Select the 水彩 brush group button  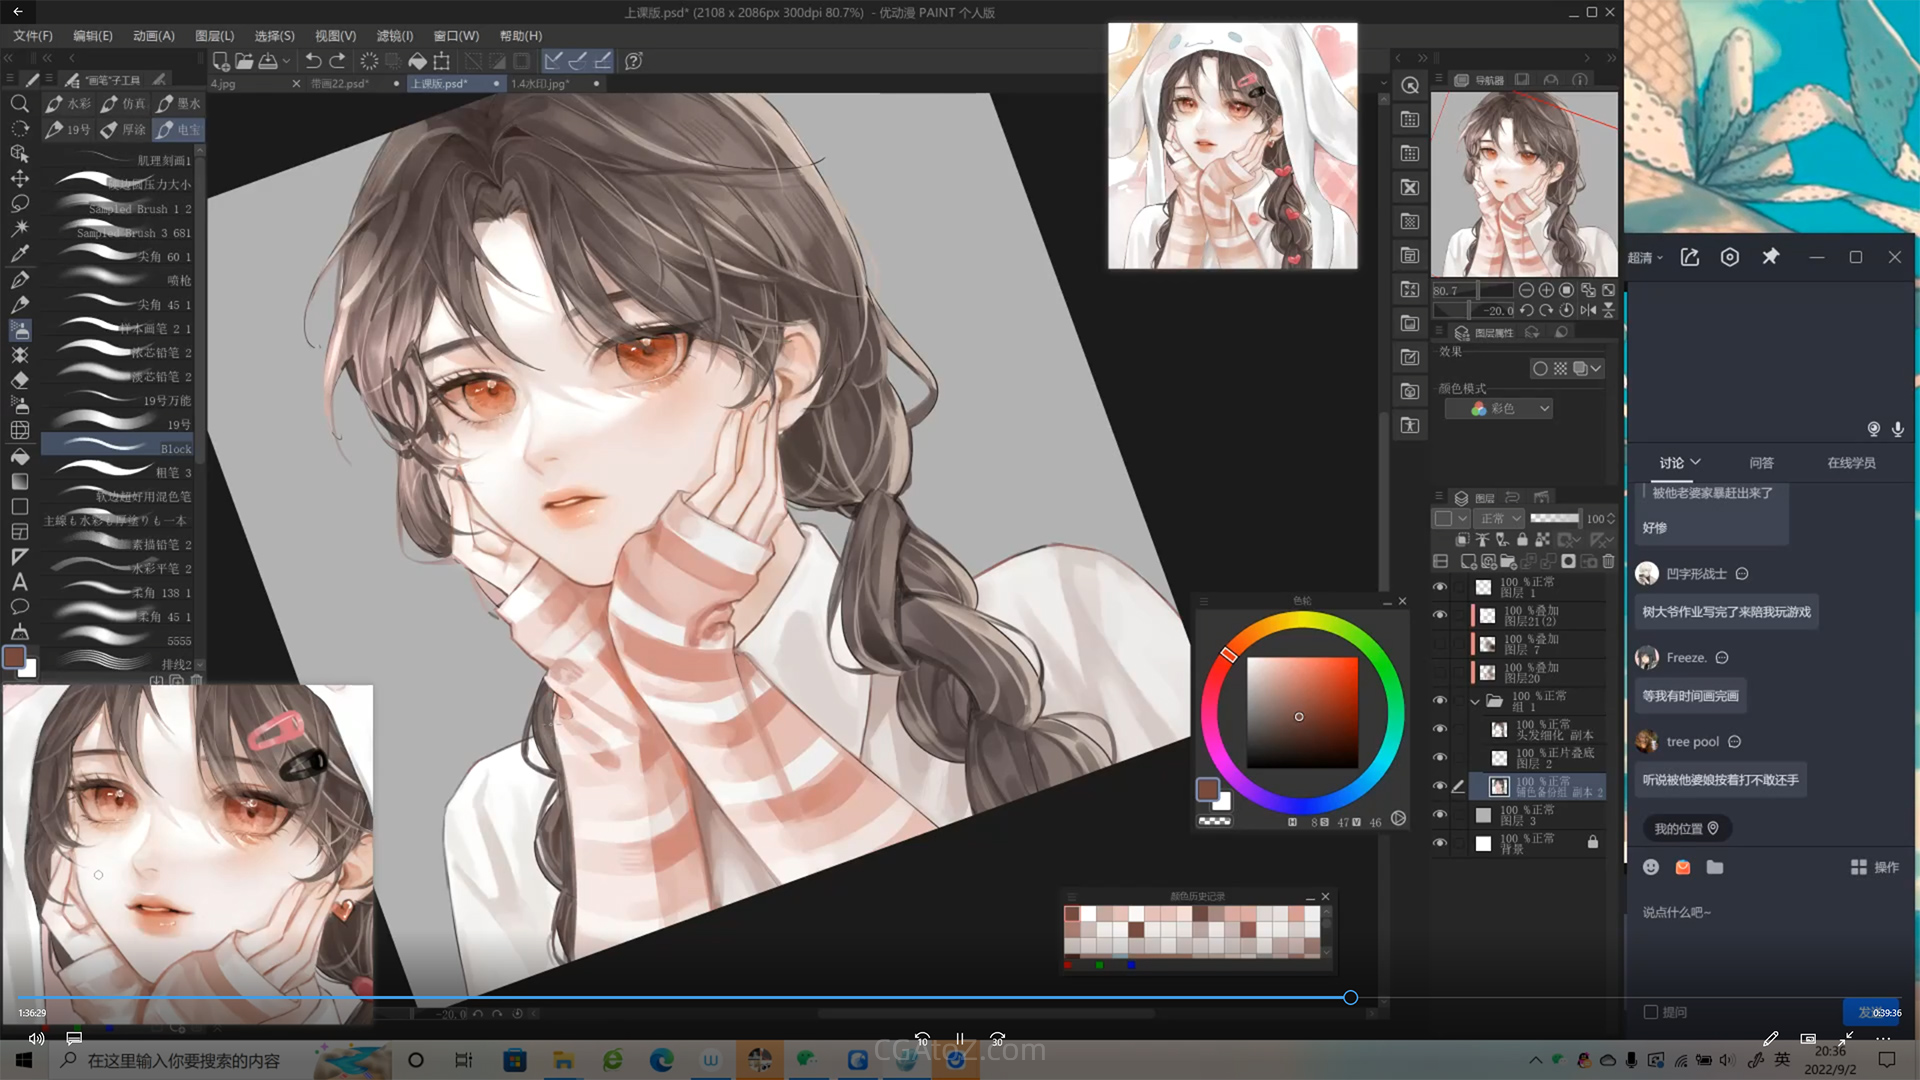click(69, 104)
